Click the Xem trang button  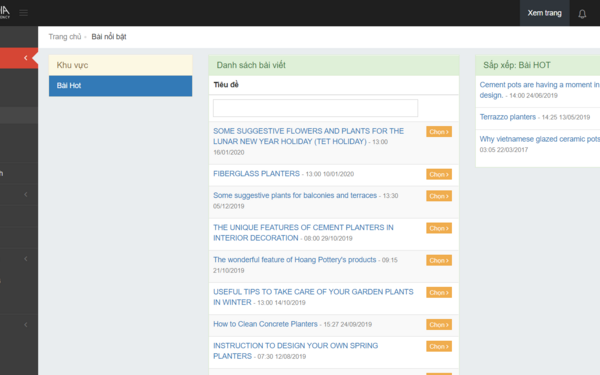point(545,13)
